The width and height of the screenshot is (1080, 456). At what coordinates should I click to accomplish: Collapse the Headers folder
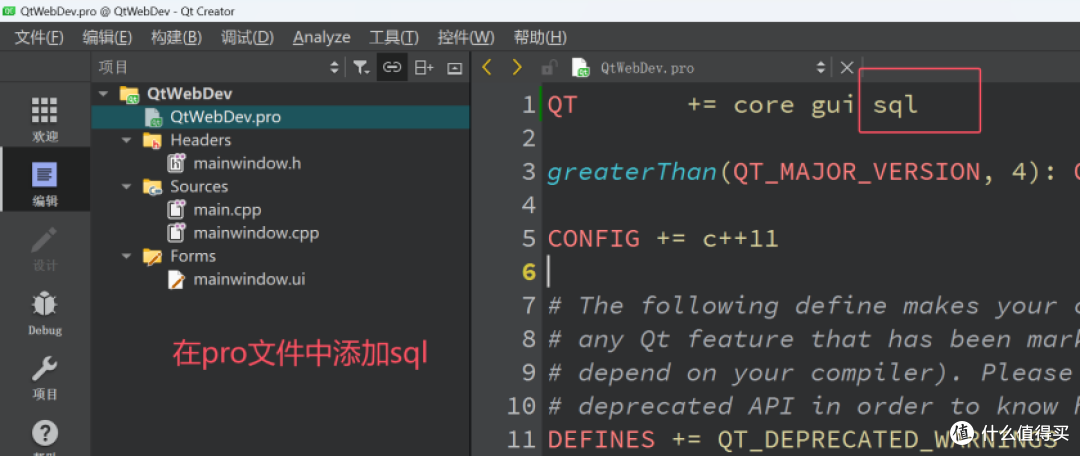pos(127,140)
